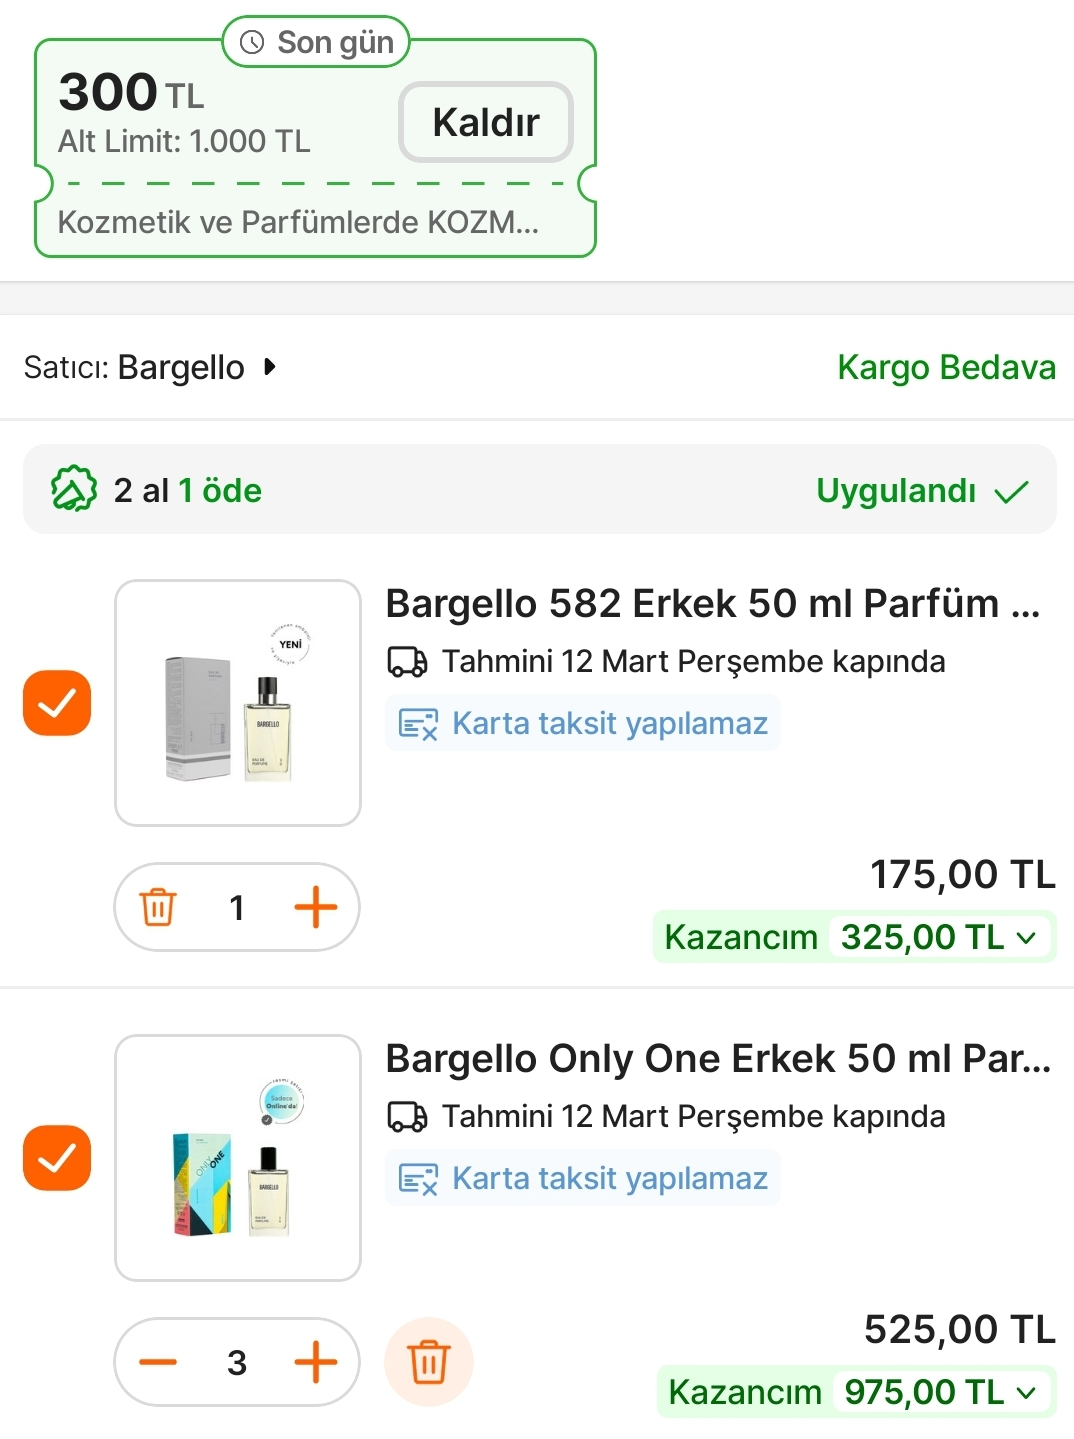Uncheck the Bargello 582 perfume checkbox
The width and height of the screenshot is (1074, 1439).
point(57,703)
